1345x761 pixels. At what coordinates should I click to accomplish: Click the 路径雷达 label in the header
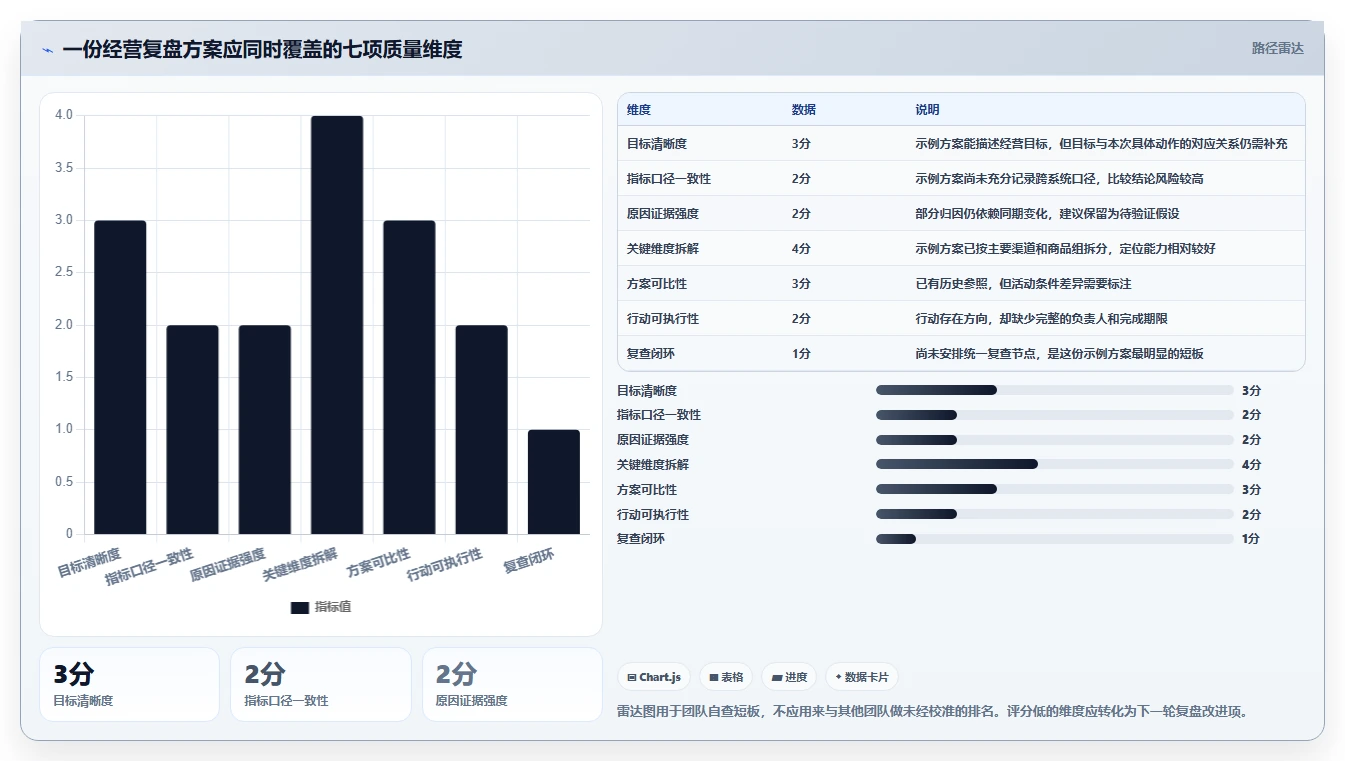[1278, 48]
